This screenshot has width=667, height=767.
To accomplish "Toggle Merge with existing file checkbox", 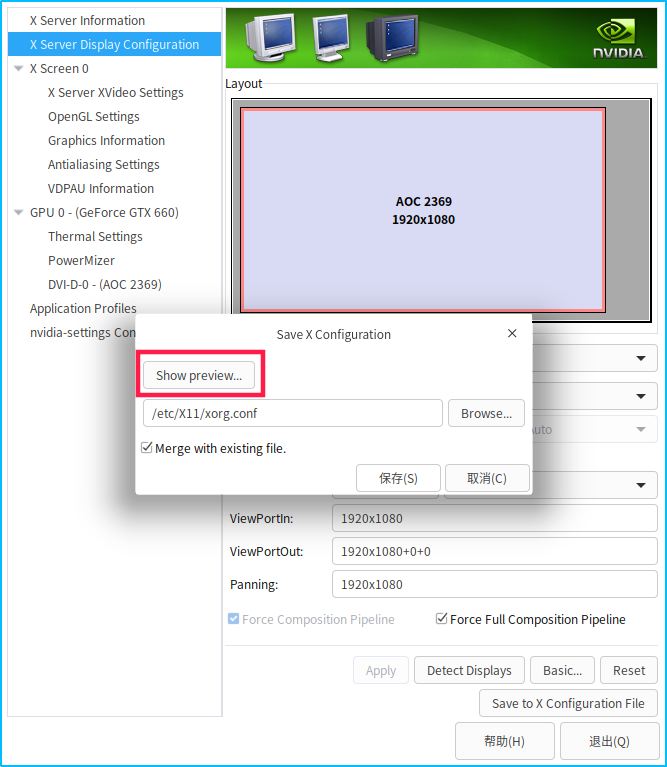I will pos(146,448).
